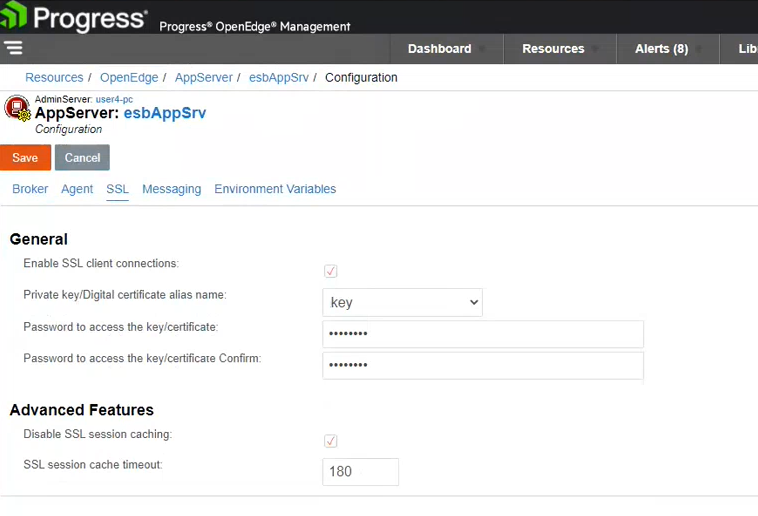
Task: Select the SSL tab
Action: [117, 189]
